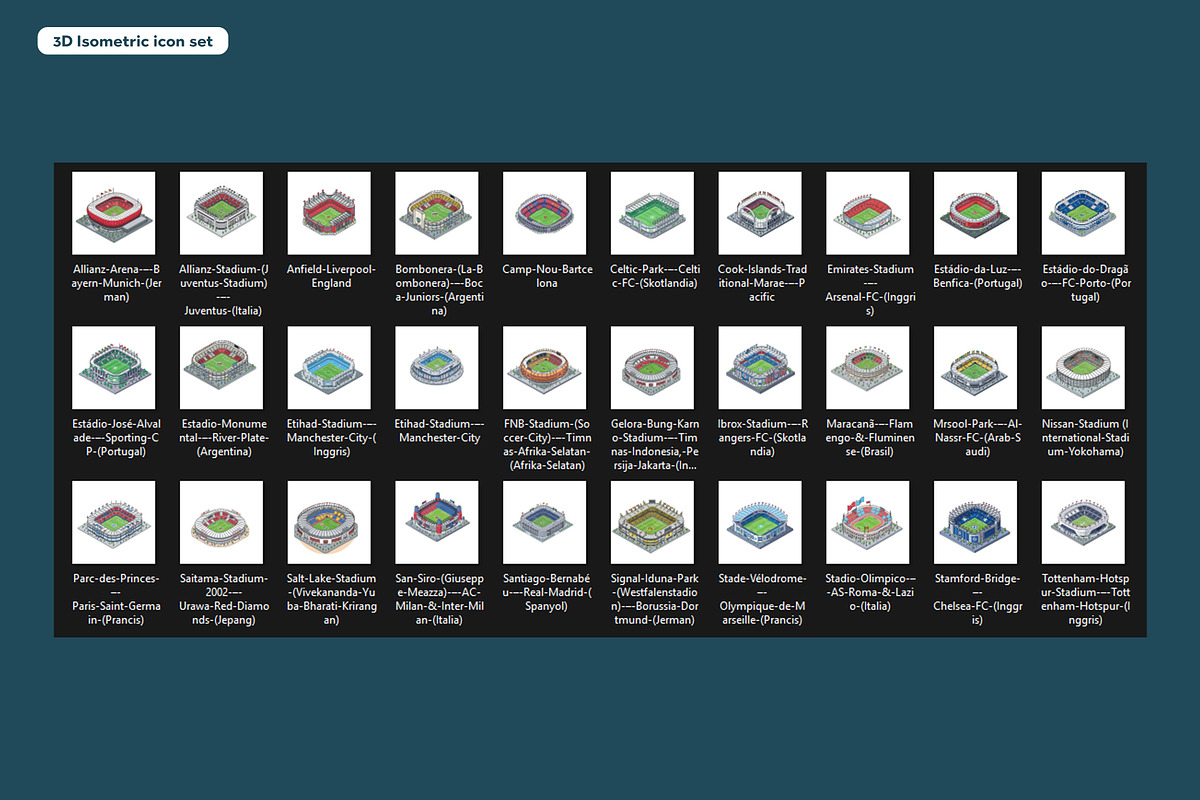Click the Mrsool Park Al-Nassr icon

(976, 368)
